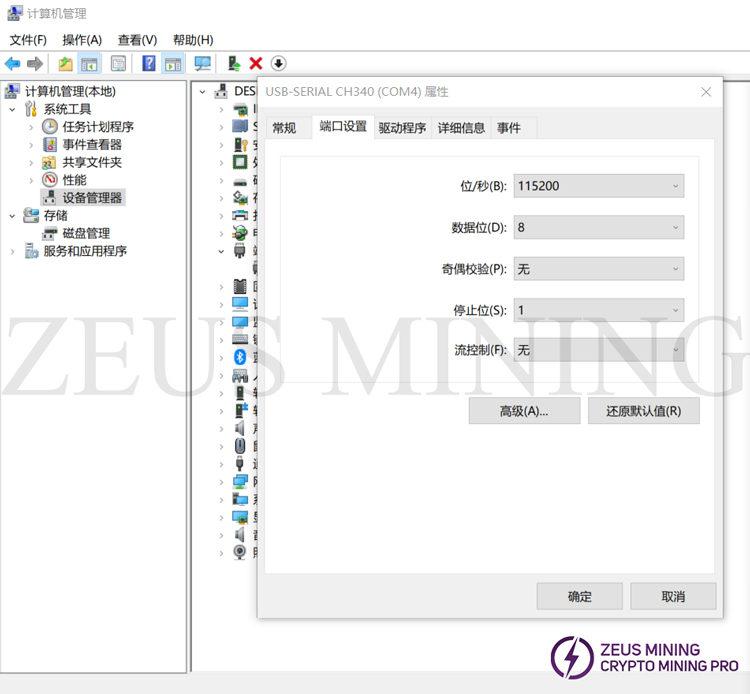Switch to the 详细信息 tab

tap(461, 128)
